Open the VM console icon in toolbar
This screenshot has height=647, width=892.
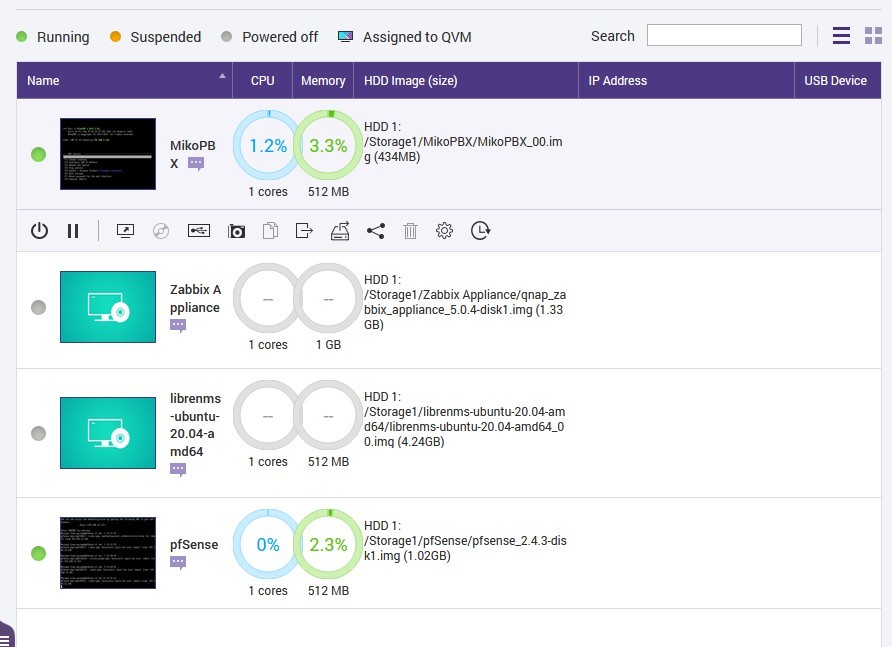pos(126,231)
